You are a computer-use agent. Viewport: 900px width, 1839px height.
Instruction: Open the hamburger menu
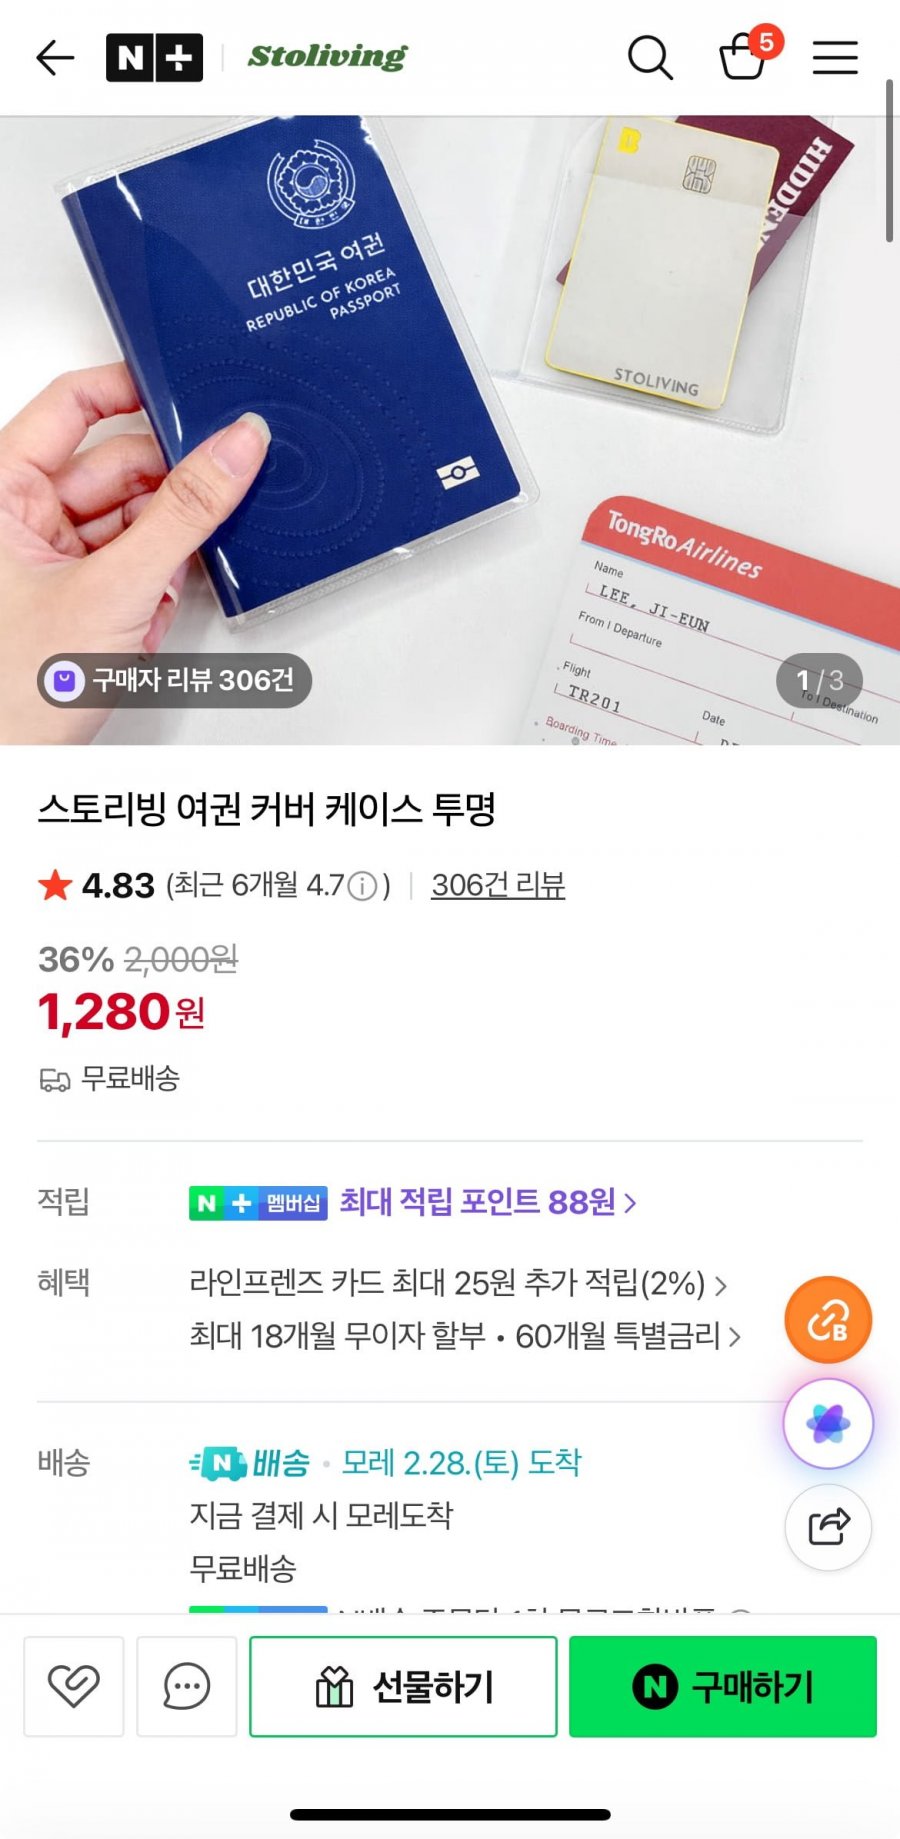coord(835,58)
